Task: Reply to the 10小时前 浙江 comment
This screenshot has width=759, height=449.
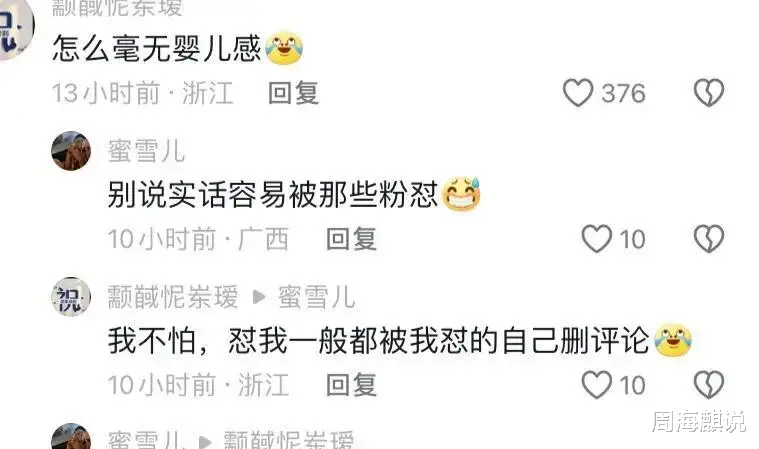Action: coord(351,385)
